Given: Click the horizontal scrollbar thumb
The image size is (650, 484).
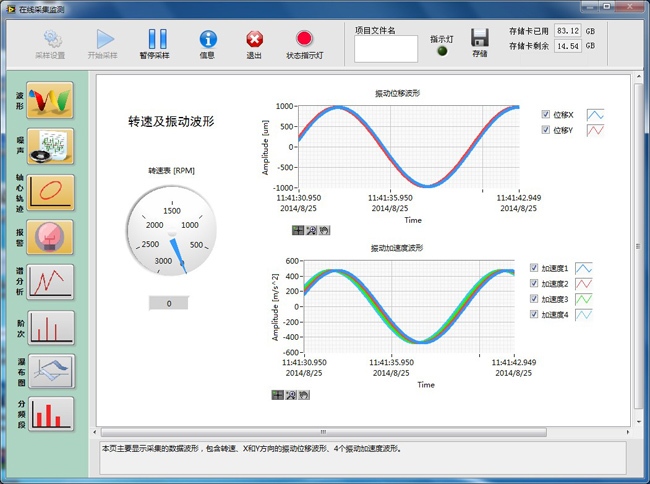Looking at the screenshot, I should click(323, 432).
